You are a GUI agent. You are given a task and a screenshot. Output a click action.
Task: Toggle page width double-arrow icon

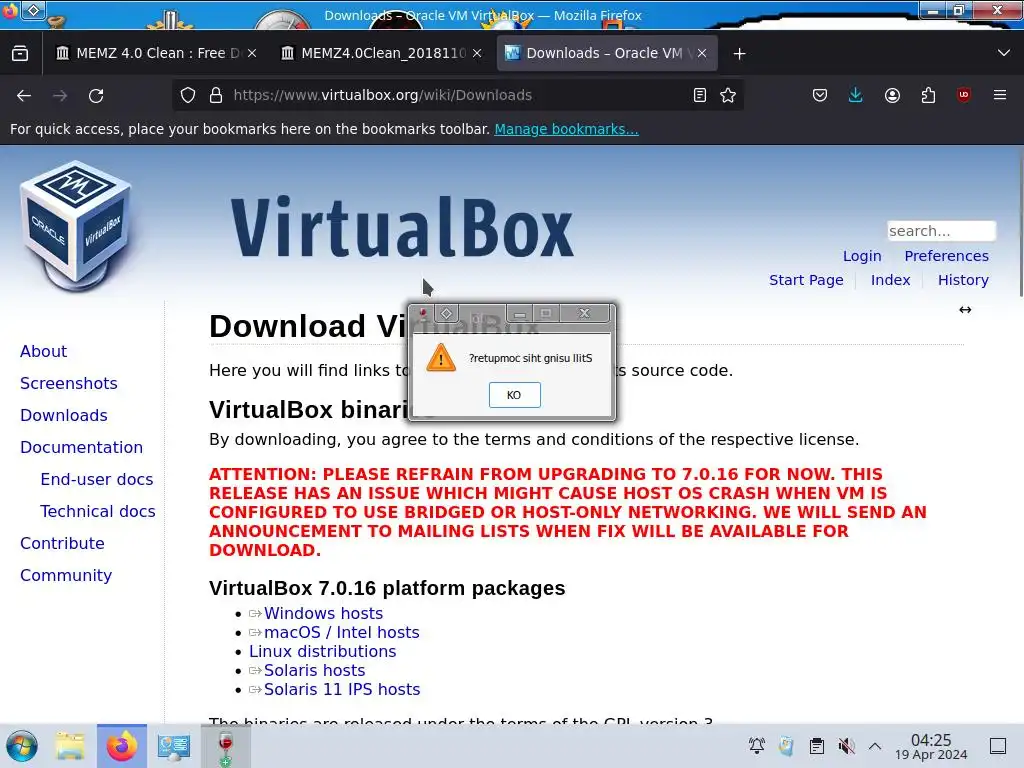pyautogui.click(x=965, y=310)
